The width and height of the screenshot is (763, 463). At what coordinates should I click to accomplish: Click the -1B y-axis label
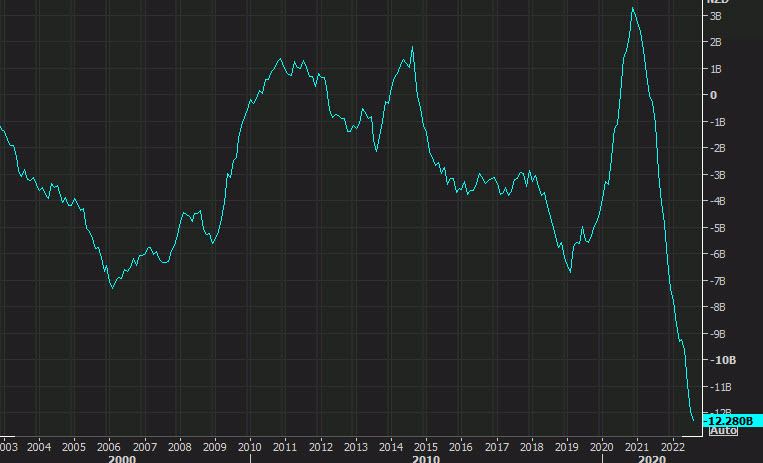pos(717,122)
